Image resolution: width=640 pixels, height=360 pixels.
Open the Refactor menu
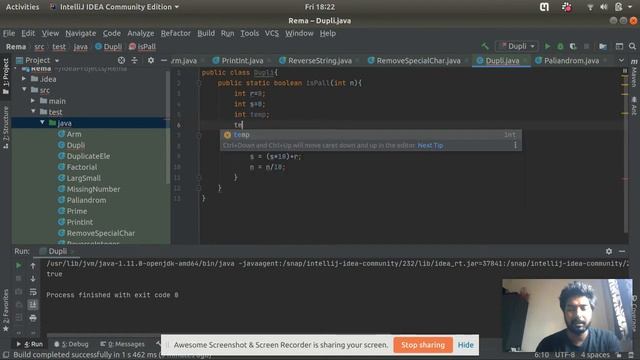(176, 33)
